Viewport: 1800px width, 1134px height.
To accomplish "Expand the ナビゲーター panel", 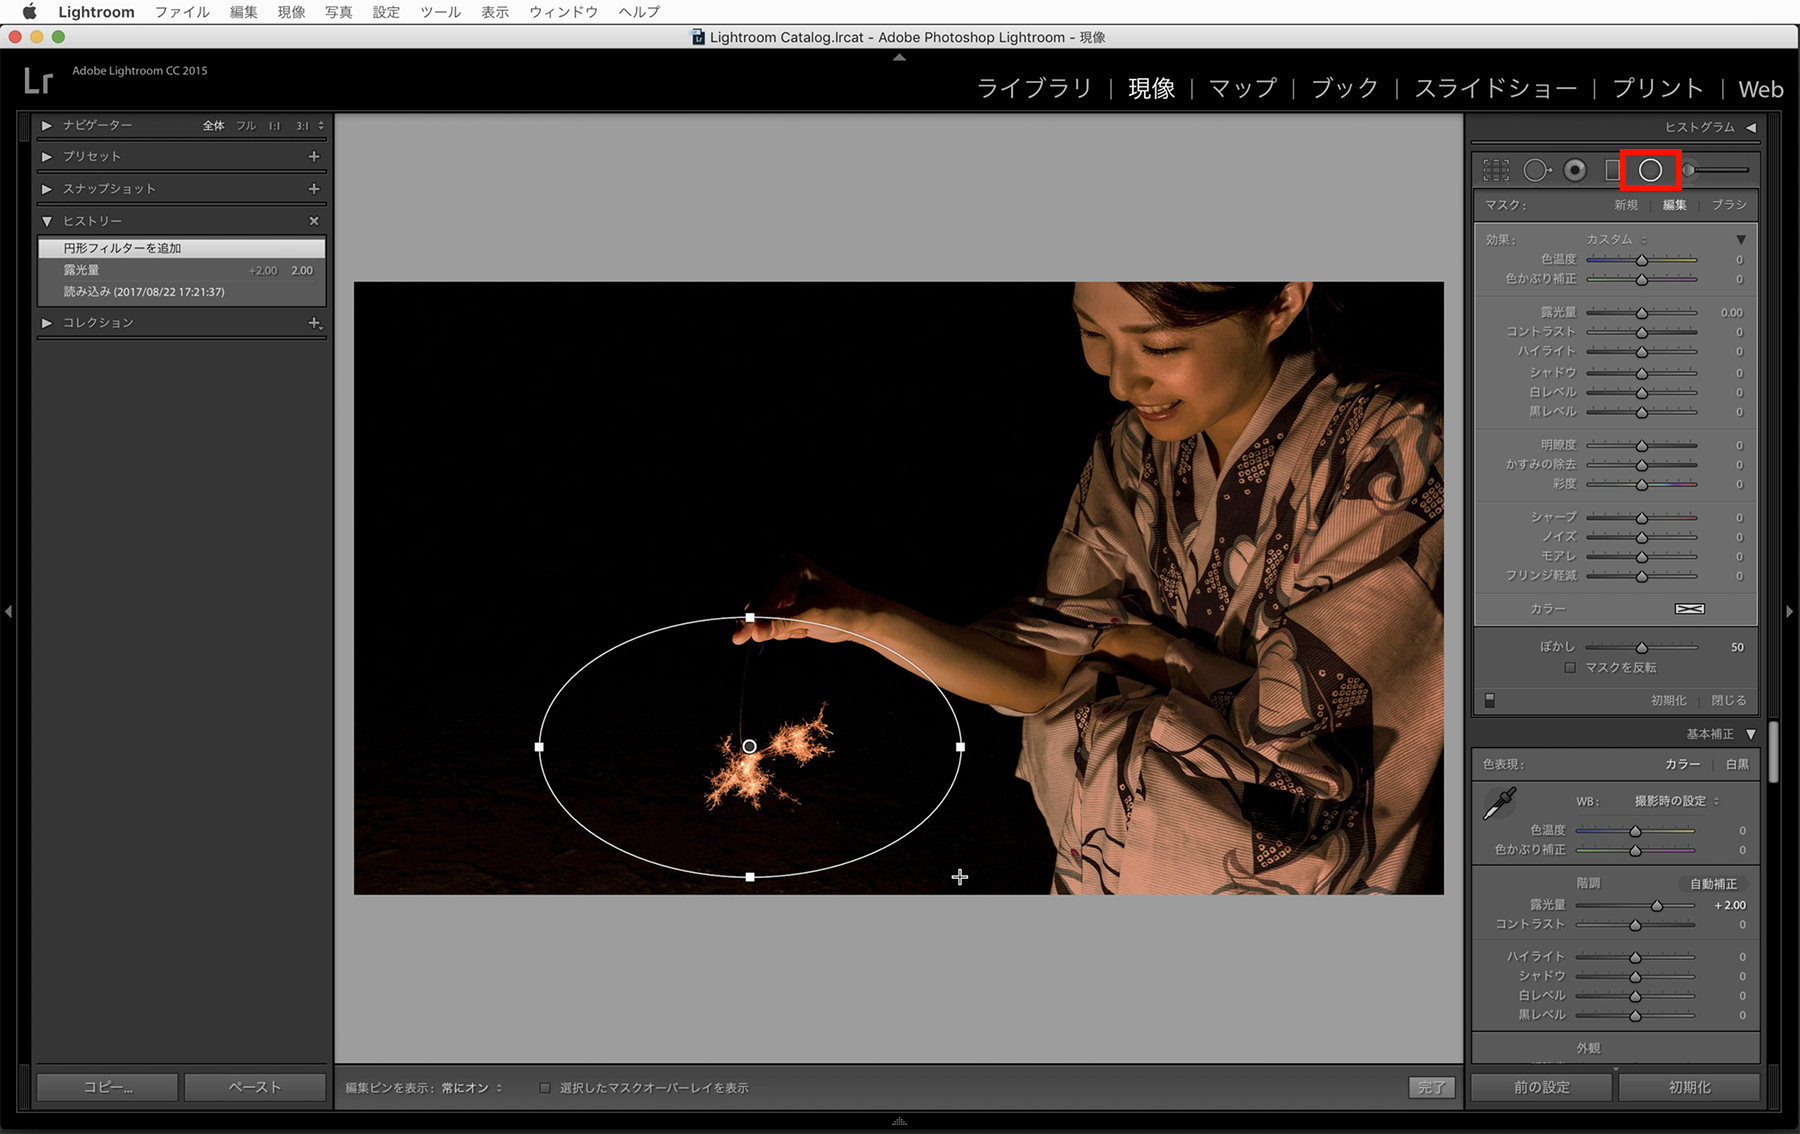I will point(46,125).
